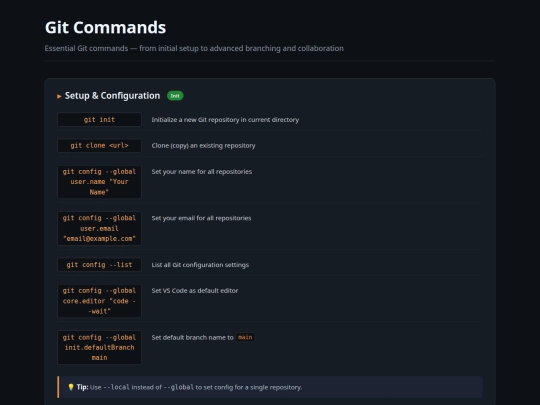Click "Set your name for all repositories"
540x405 pixels.
[202, 172]
